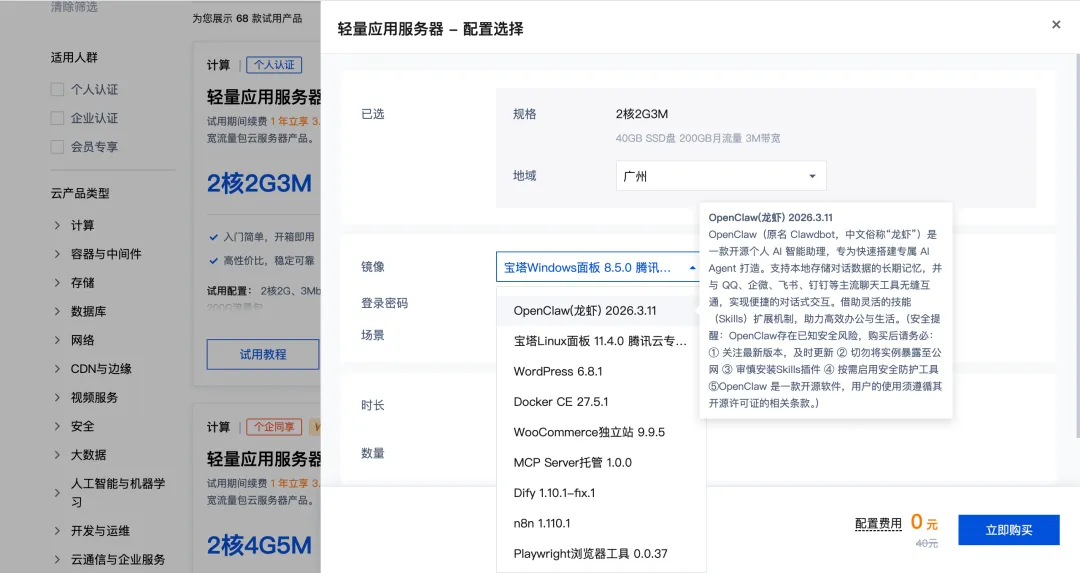The width and height of the screenshot is (1080, 573).
Task: Click the dialog's vertical scrollbar
Action: [x=1077, y=244]
